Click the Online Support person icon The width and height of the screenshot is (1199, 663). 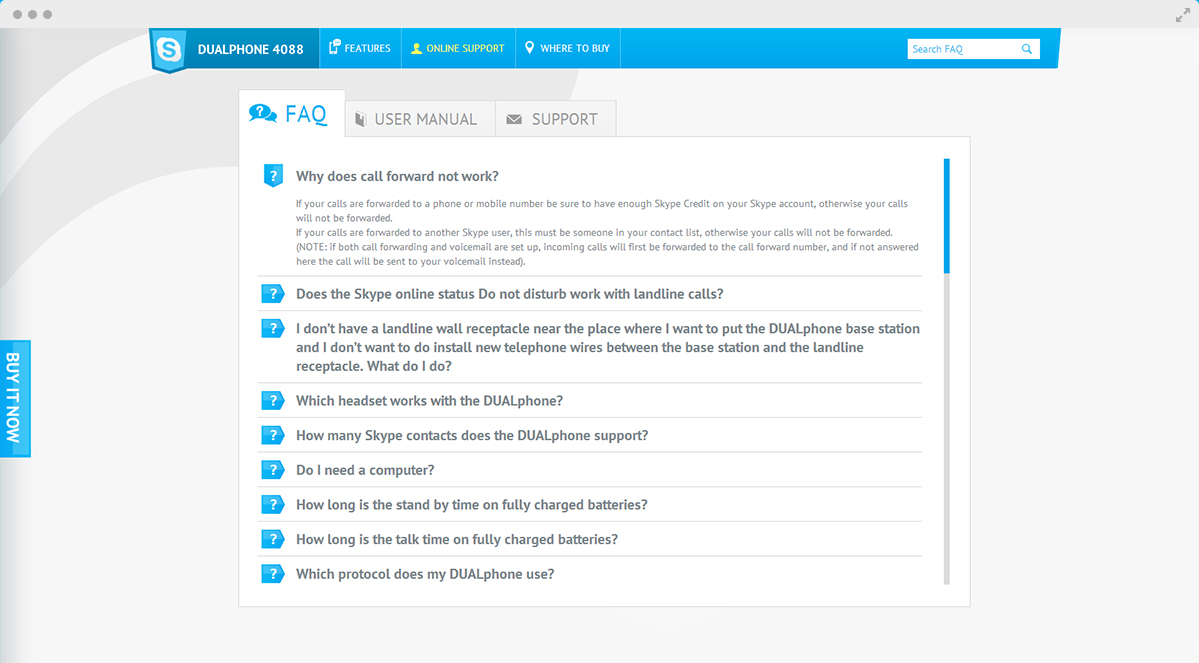point(416,48)
